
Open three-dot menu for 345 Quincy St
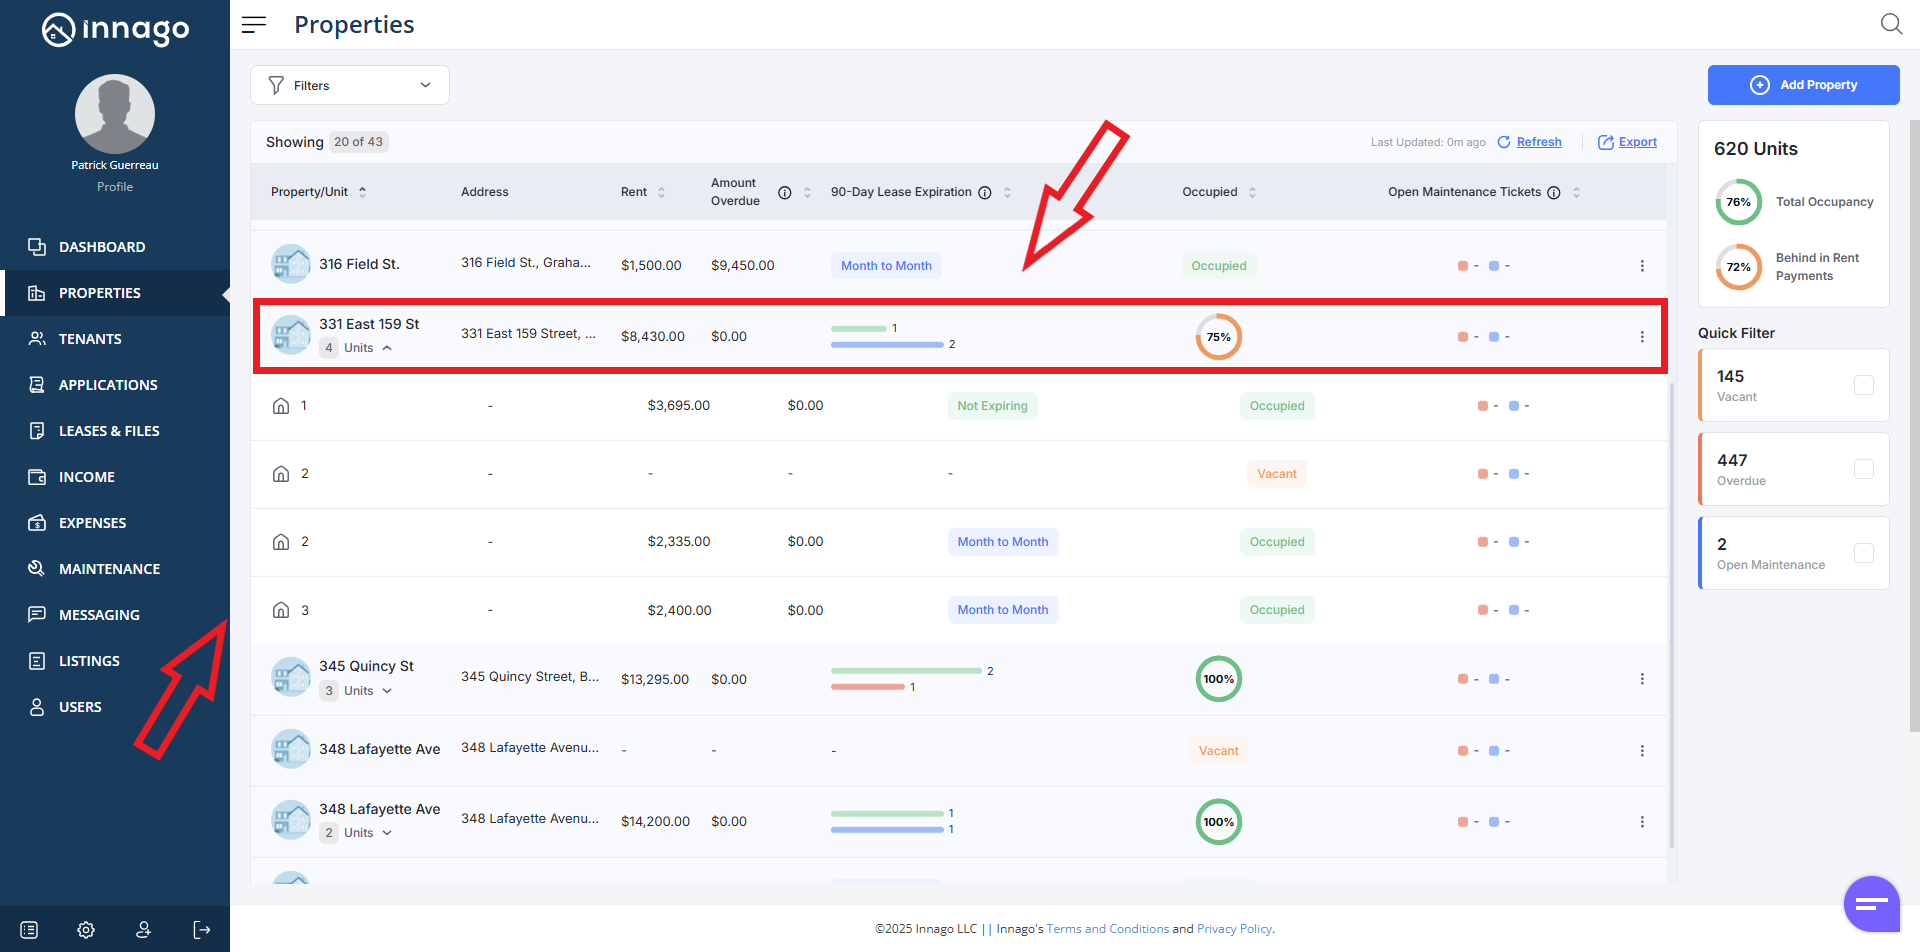click(1642, 679)
